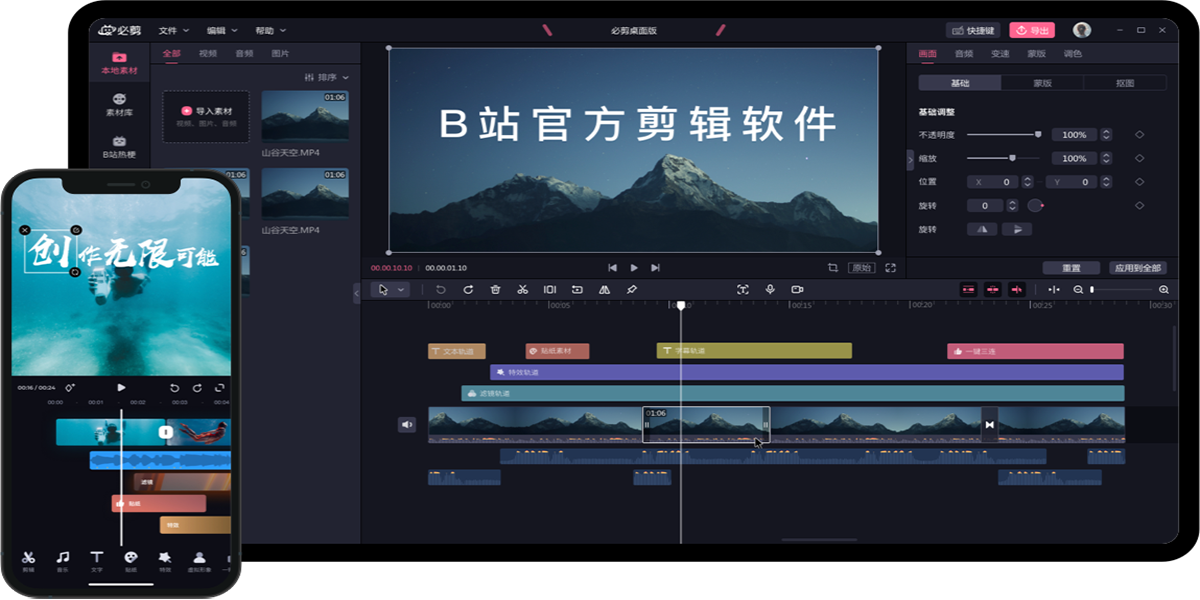Screen dimensions: 1200x600
Task: Mute the main video track speaker
Action: tap(407, 424)
